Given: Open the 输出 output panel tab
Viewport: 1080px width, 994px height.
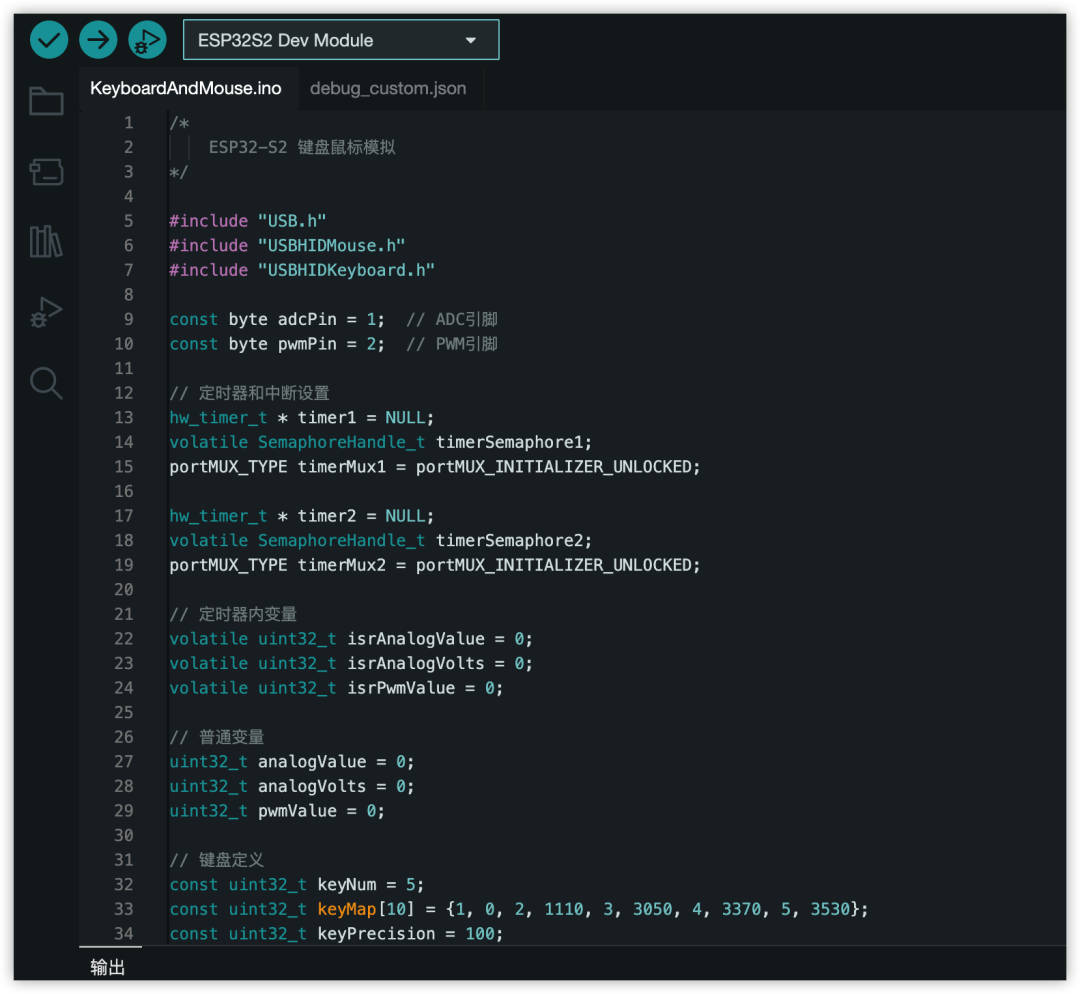Looking at the screenshot, I should pyautogui.click(x=108, y=966).
